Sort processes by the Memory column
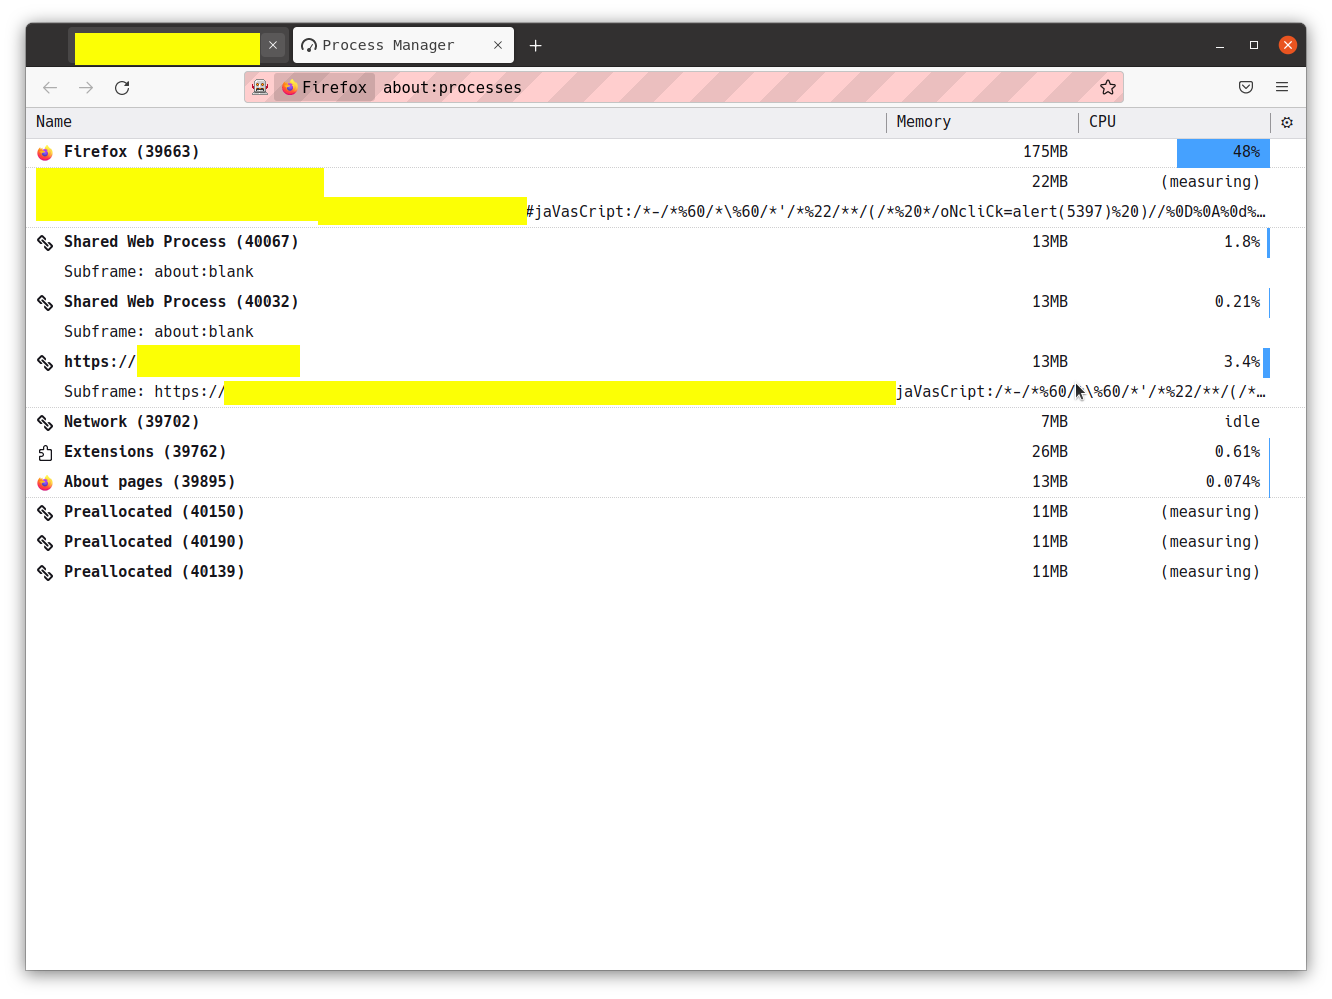 (x=922, y=121)
